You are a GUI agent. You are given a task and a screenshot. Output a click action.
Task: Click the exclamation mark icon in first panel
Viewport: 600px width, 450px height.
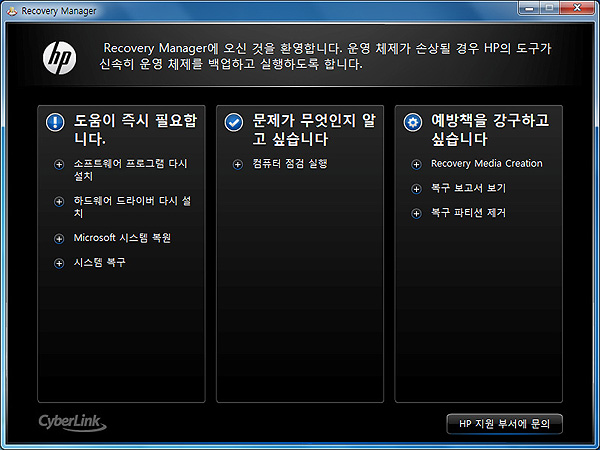pos(55,122)
